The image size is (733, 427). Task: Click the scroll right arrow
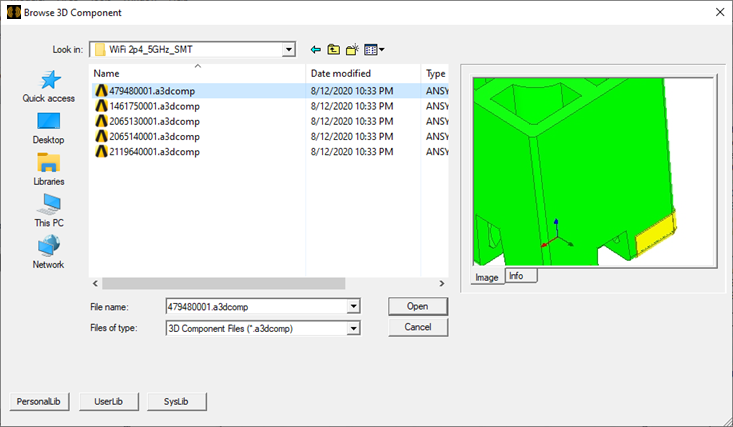442,283
